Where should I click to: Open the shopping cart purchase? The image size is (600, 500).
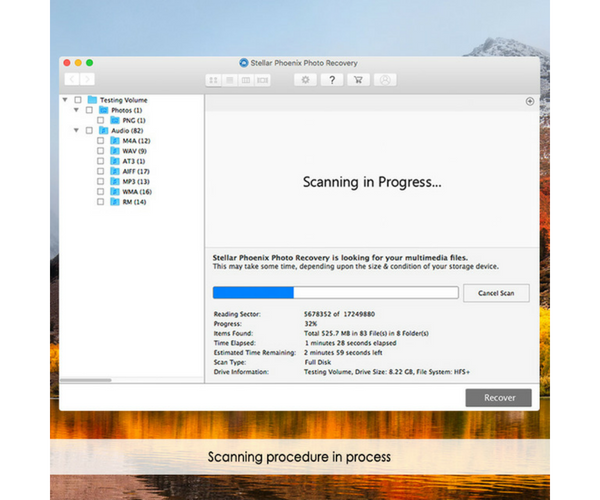coord(358,80)
